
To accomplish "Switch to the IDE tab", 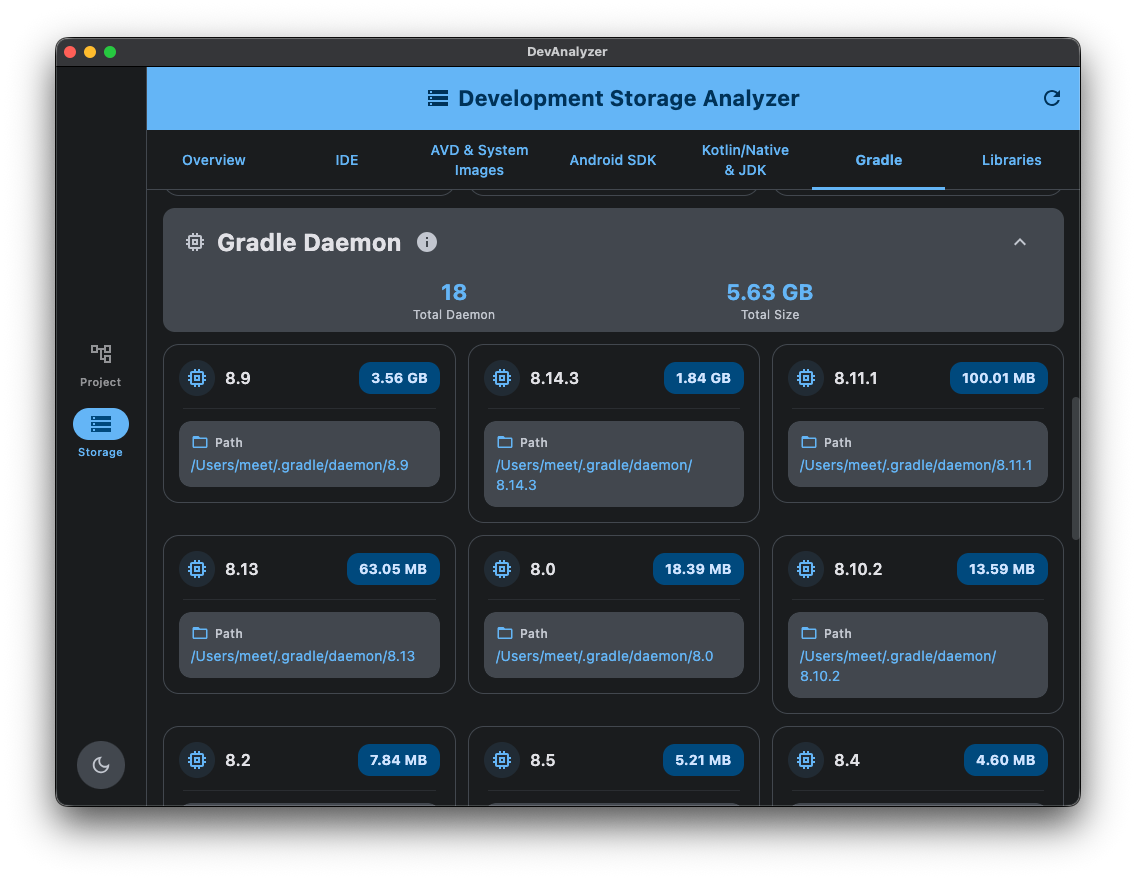I will [346, 160].
